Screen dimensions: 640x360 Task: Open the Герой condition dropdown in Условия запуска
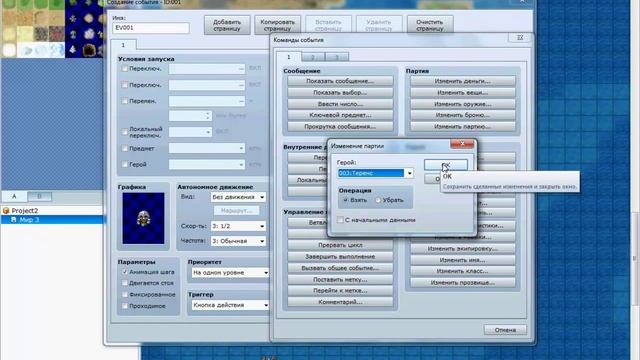[x=207, y=164]
